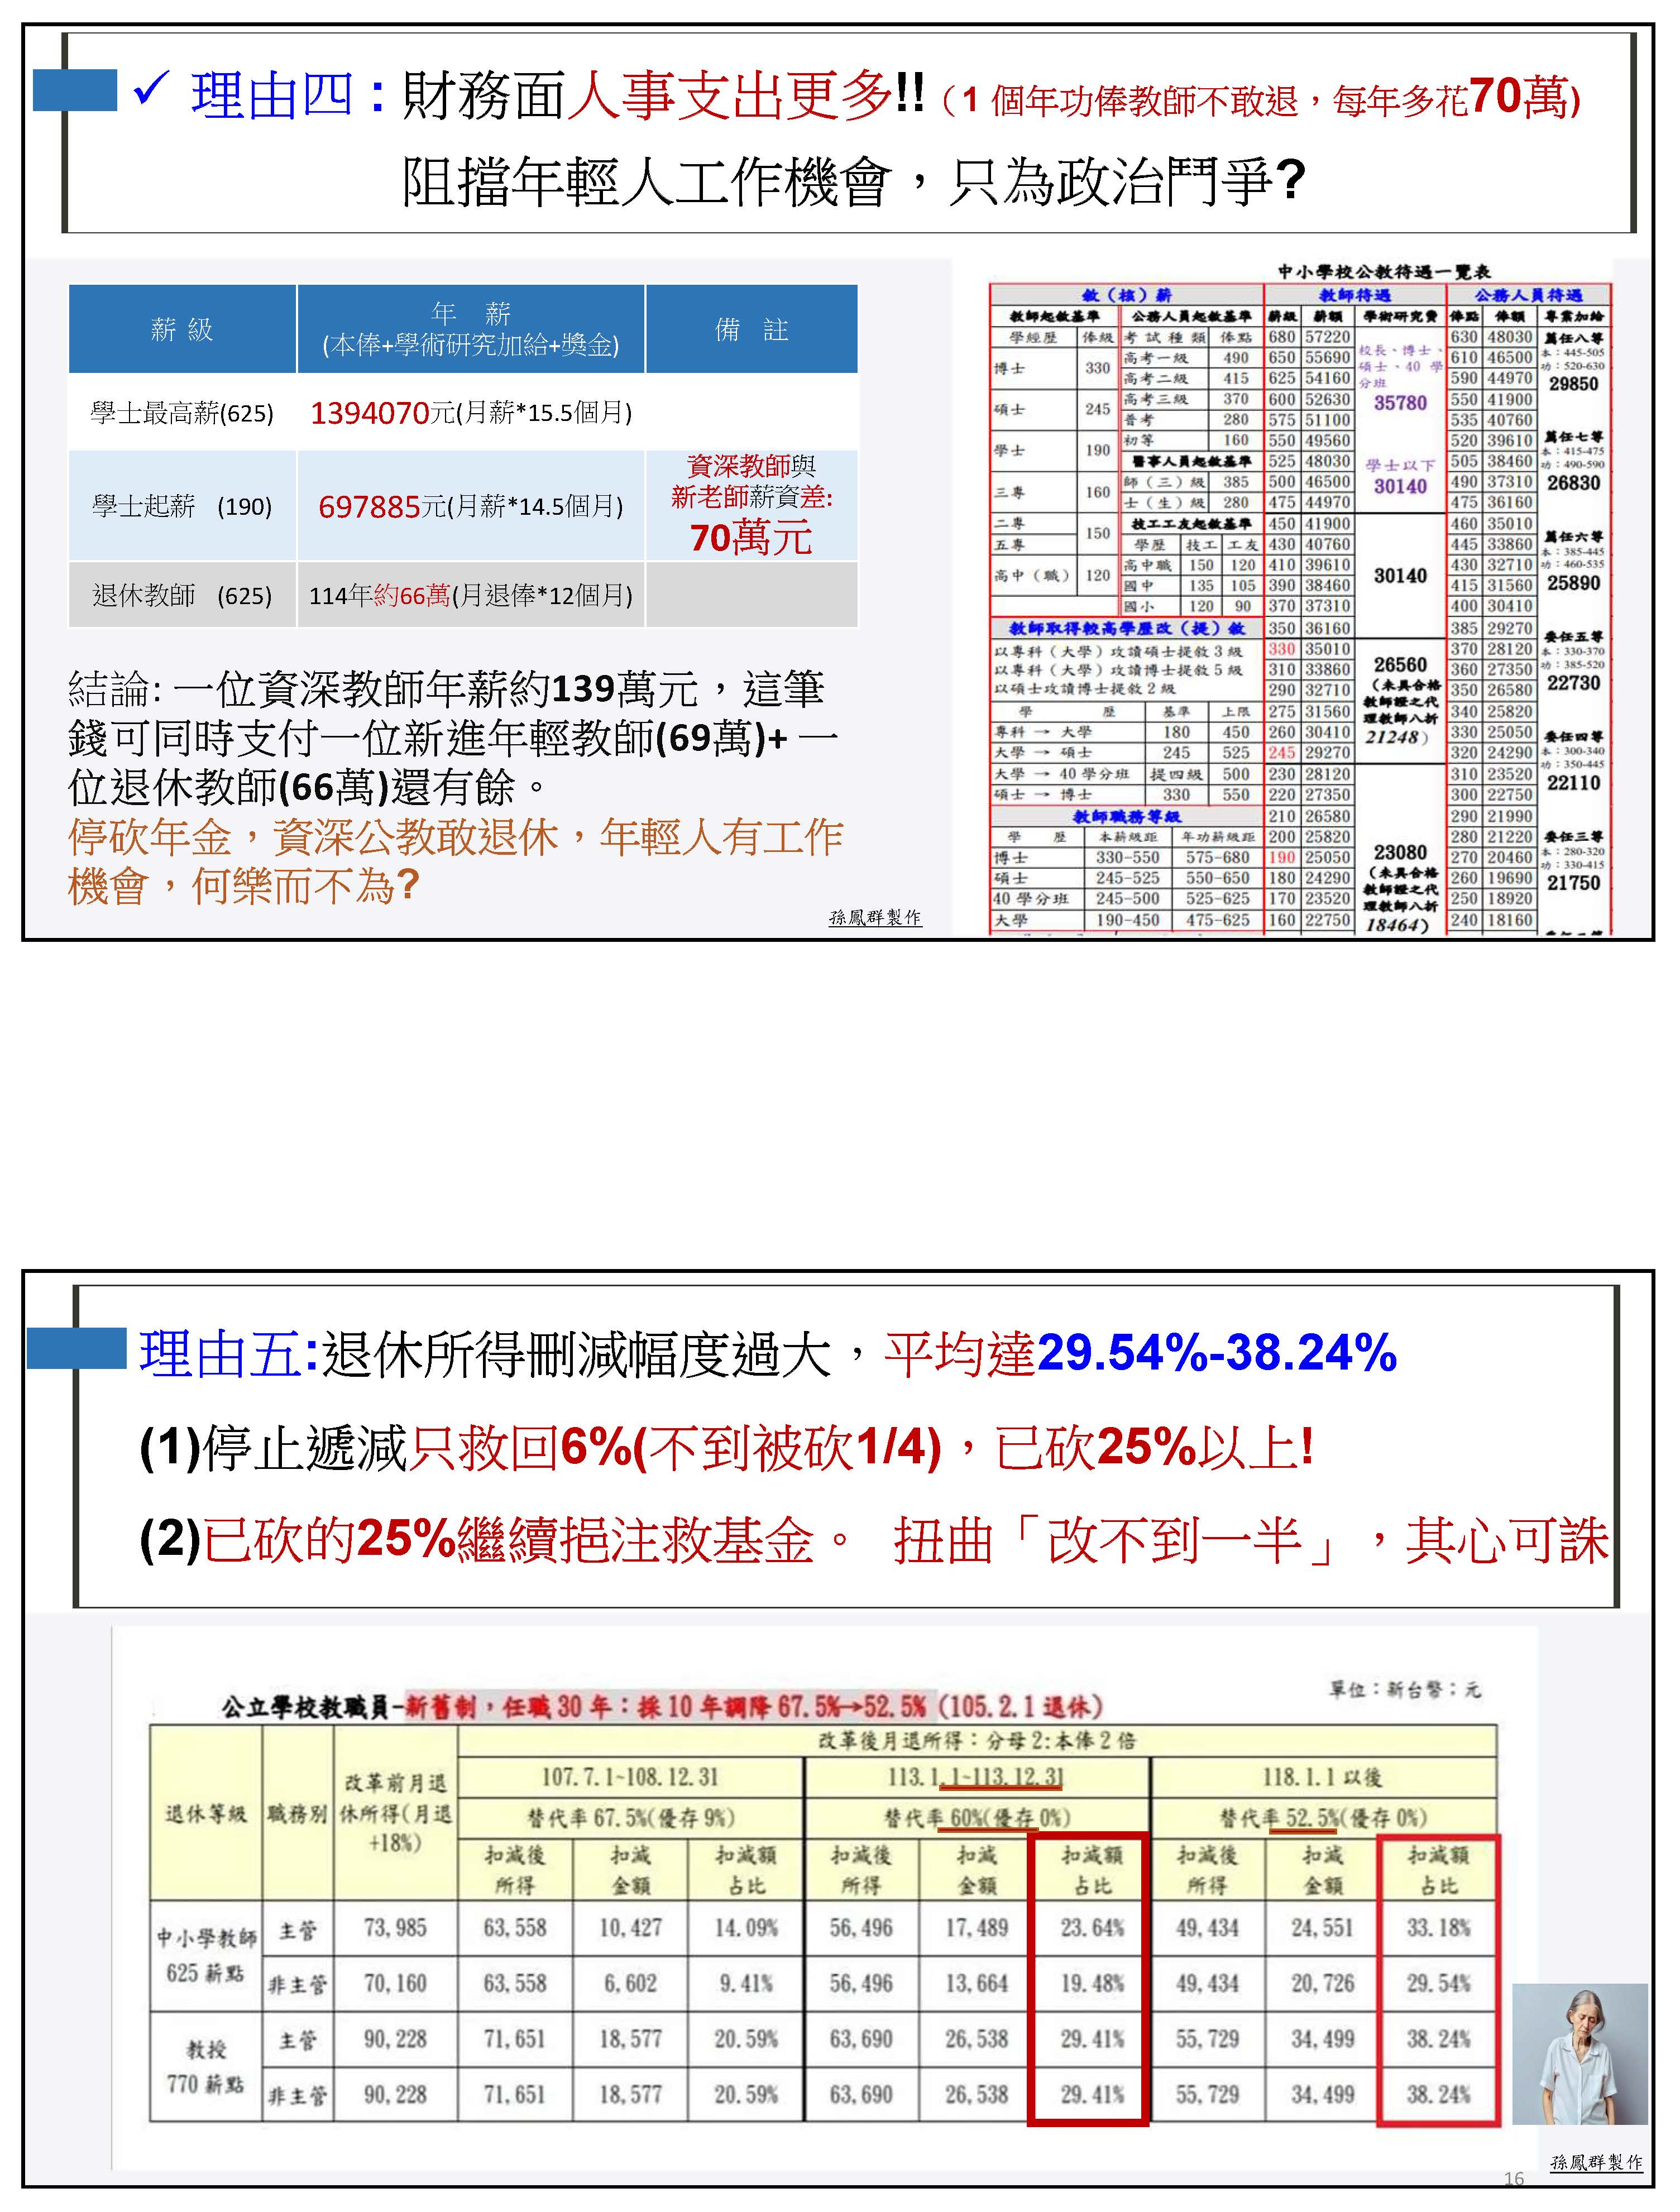
Task: Click the 38.24% cell in 教授 主管 row
Action: point(1438,2038)
